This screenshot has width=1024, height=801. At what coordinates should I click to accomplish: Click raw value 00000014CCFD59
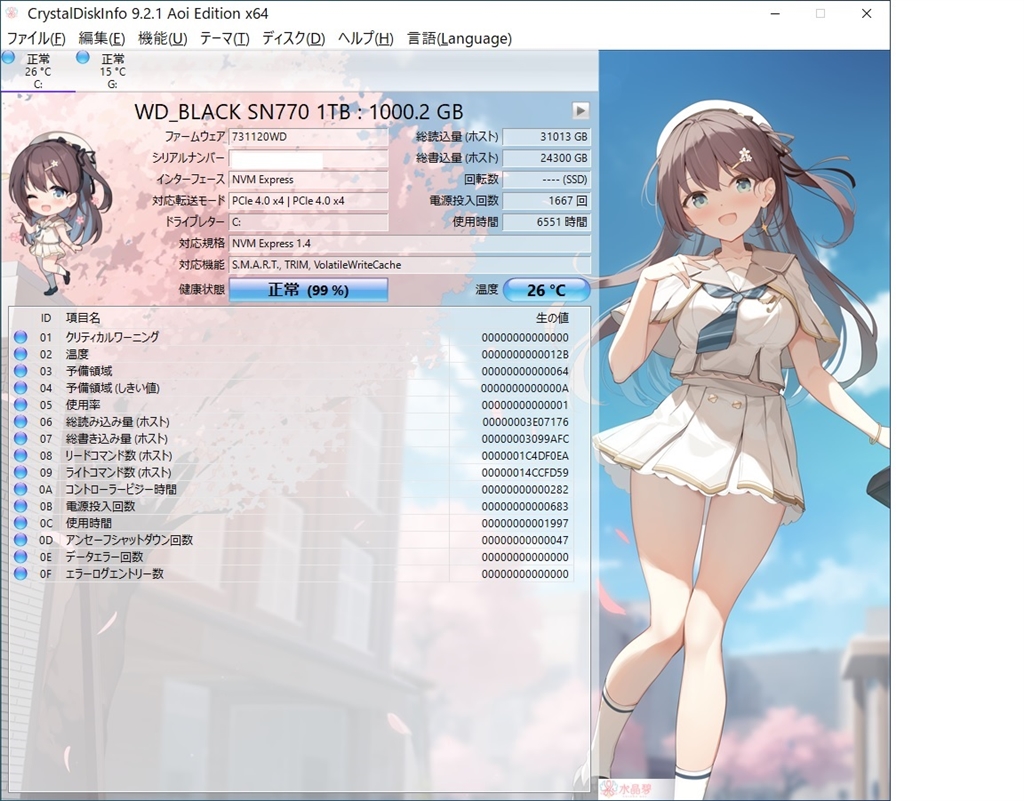pyautogui.click(x=525, y=473)
